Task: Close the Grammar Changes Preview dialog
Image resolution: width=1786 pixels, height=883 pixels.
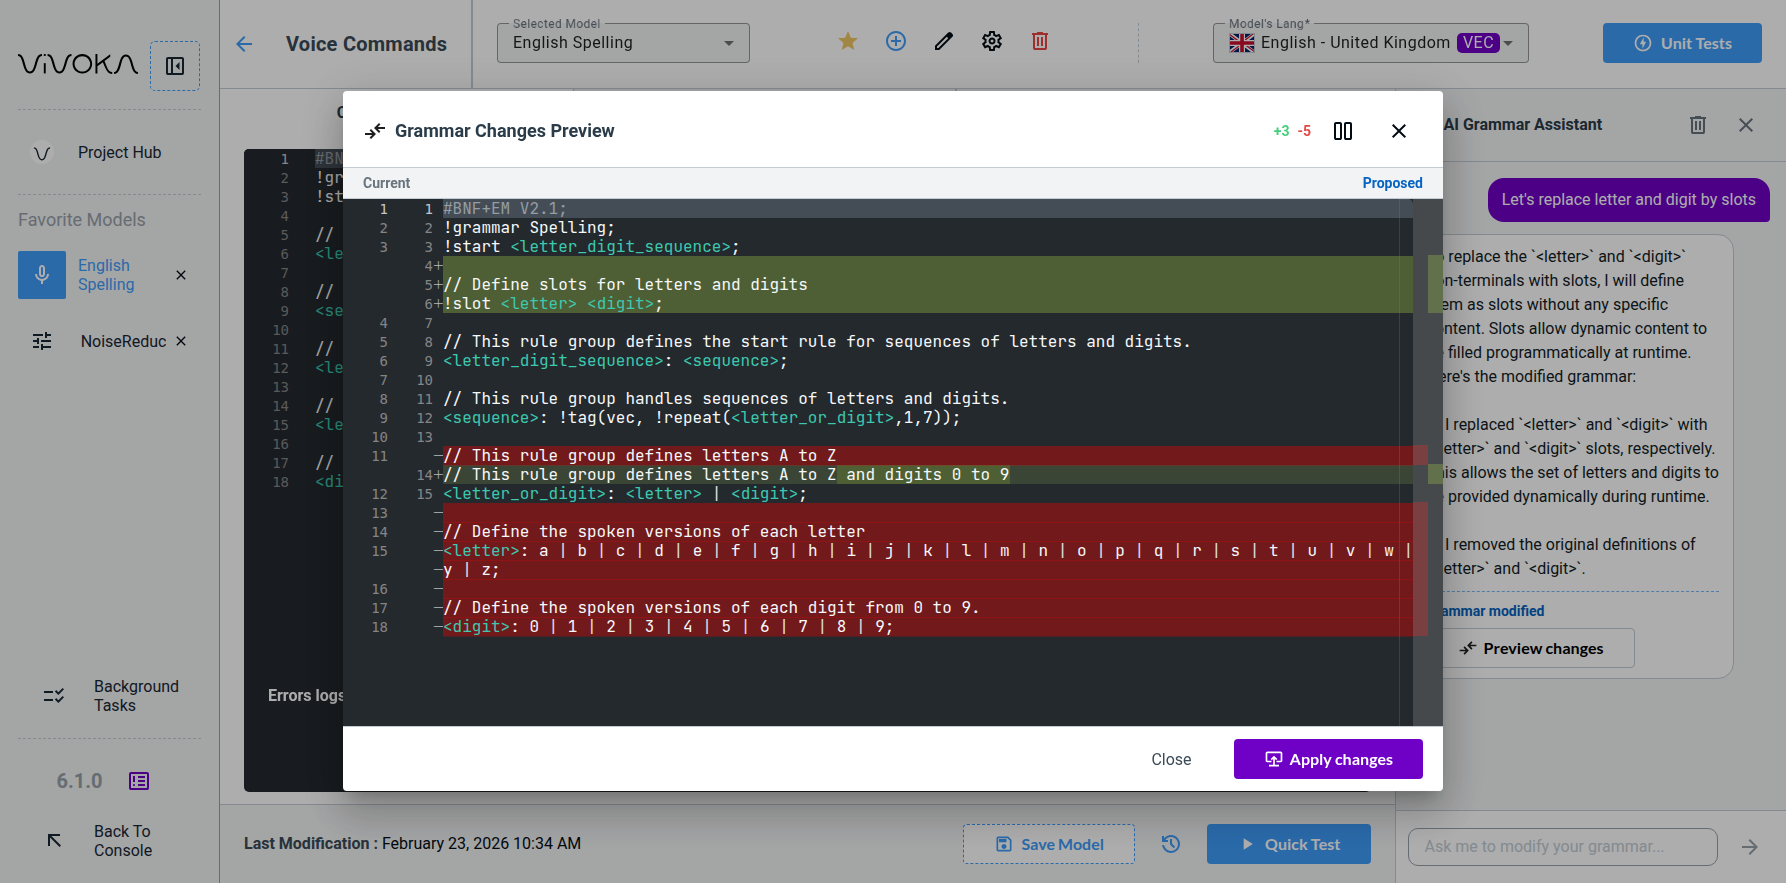Action: [1398, 131]
